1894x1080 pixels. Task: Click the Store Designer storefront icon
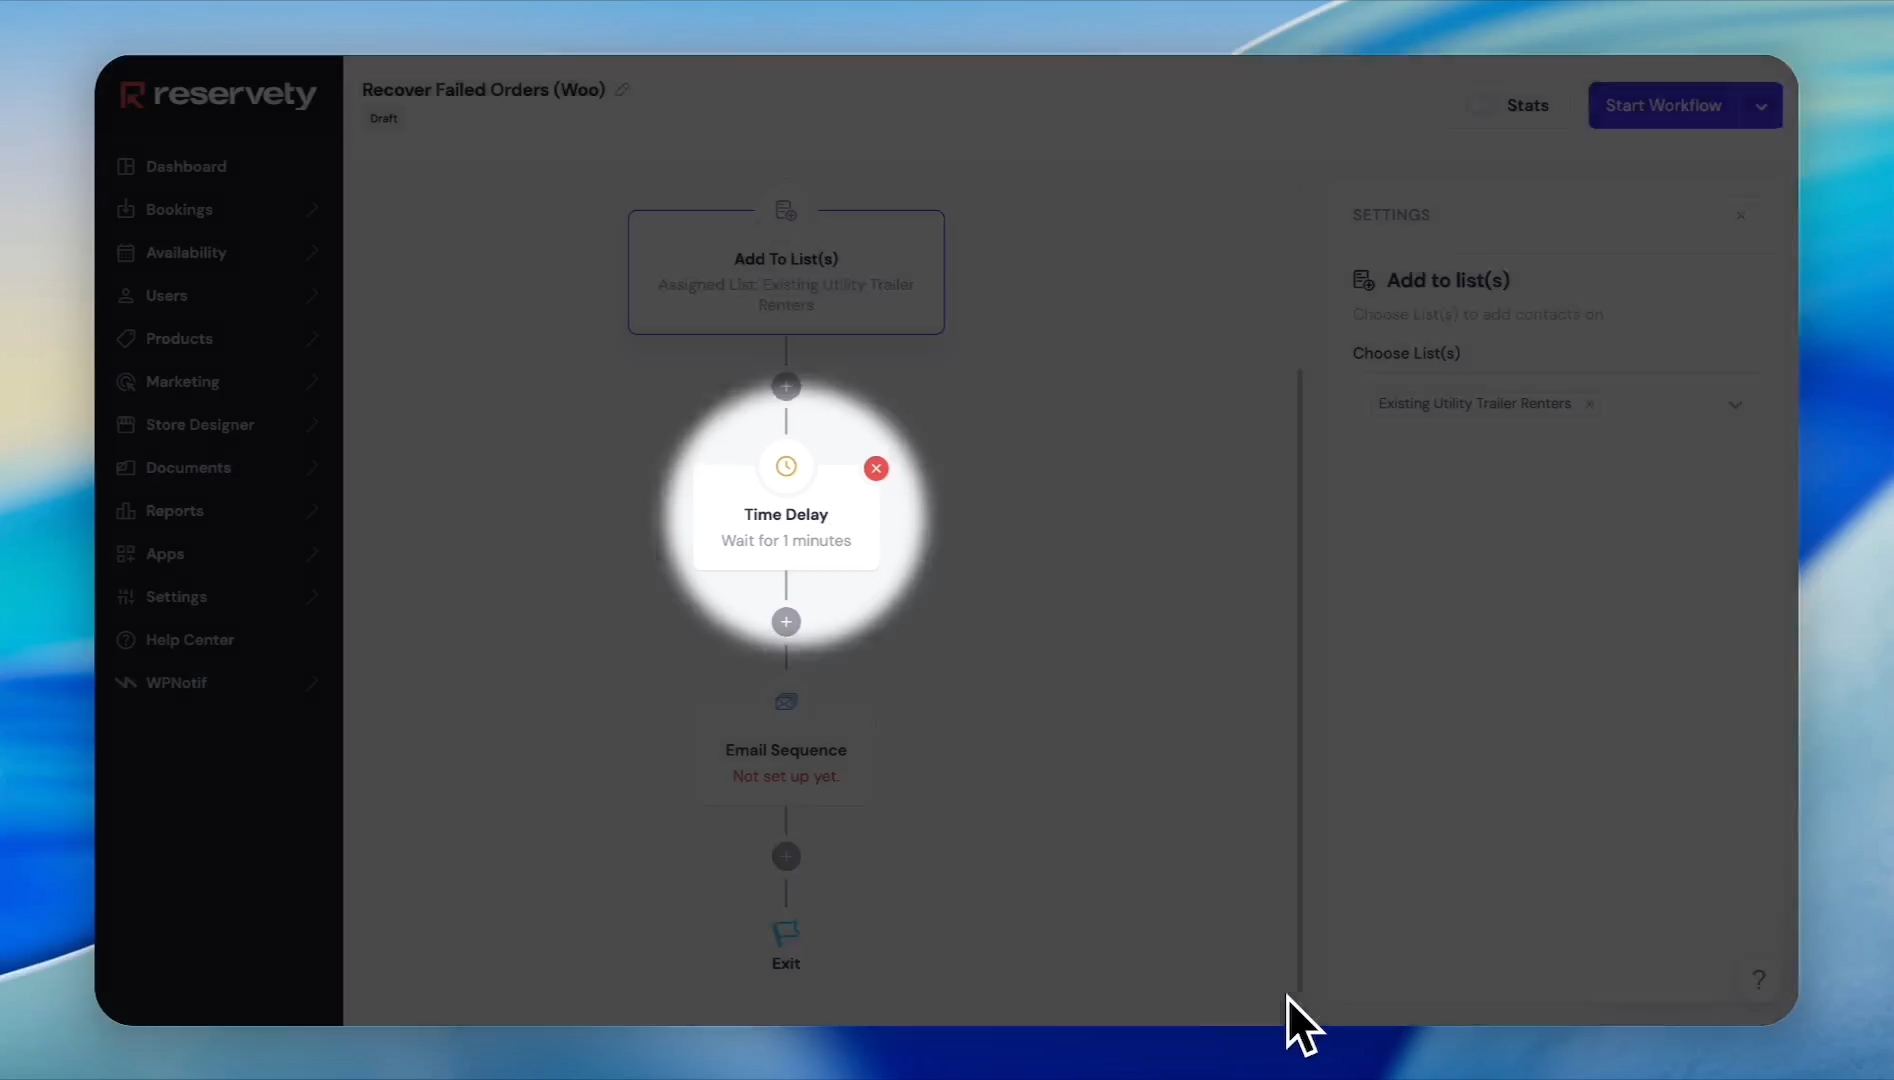point(125,424)
